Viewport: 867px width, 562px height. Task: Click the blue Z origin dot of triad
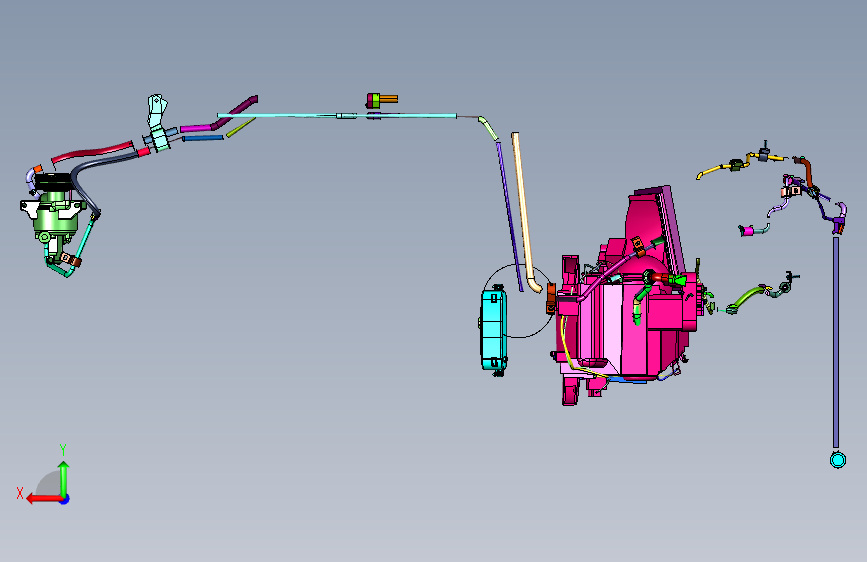click(65, 499)
